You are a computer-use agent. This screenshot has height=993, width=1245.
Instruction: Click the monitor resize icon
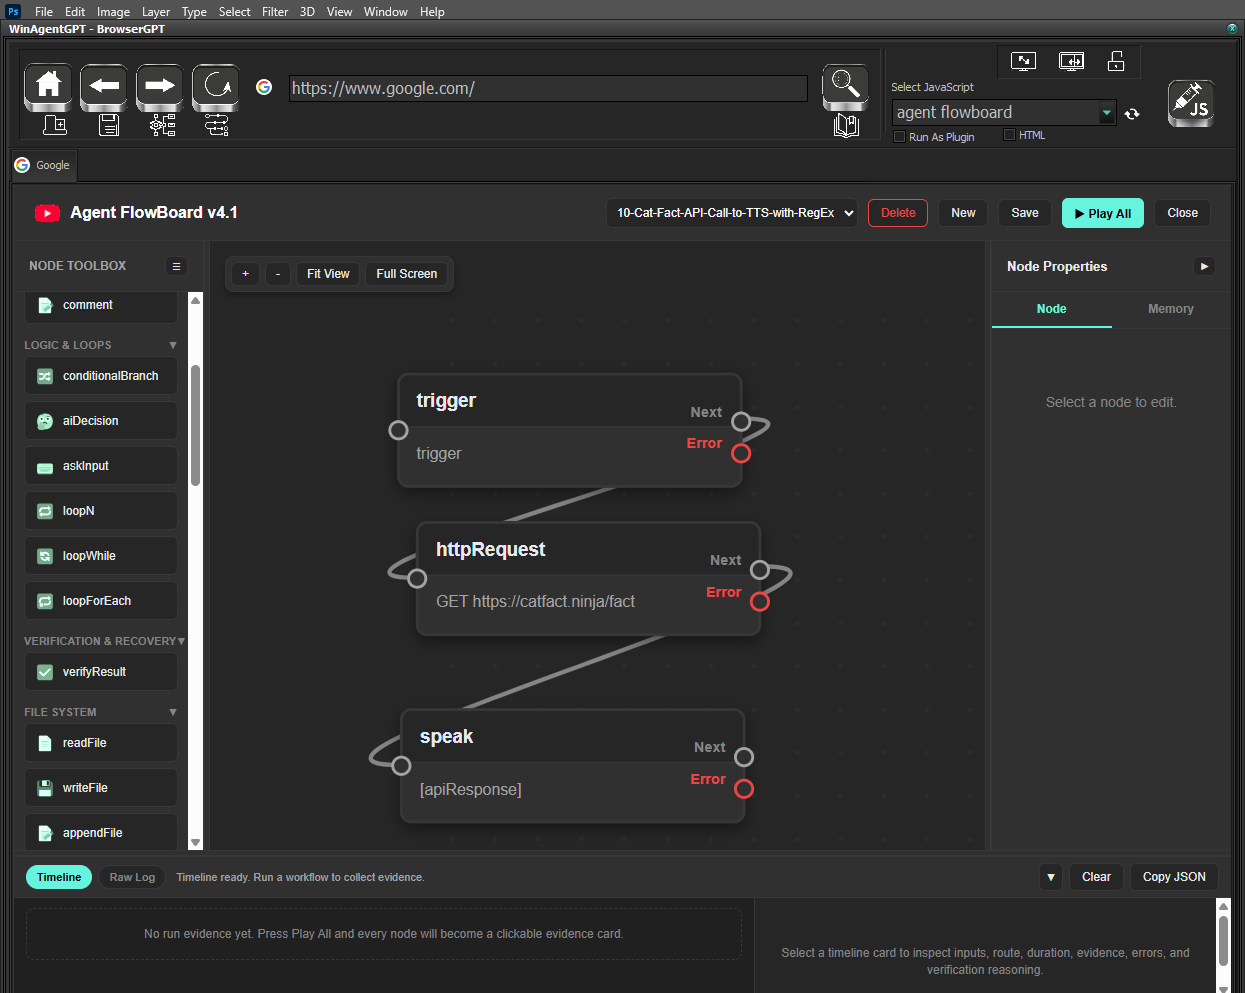1023,61
